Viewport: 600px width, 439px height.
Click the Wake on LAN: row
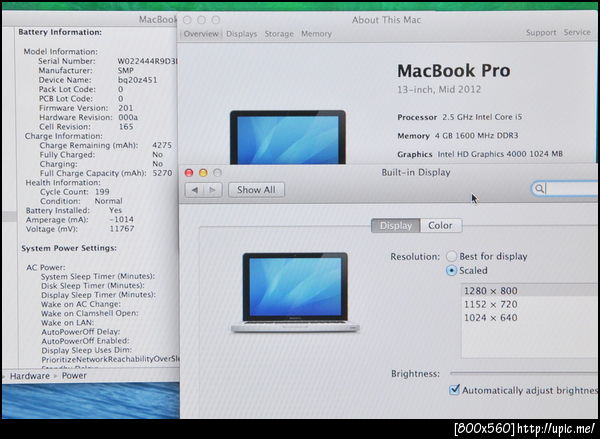[x=68, y=323]
